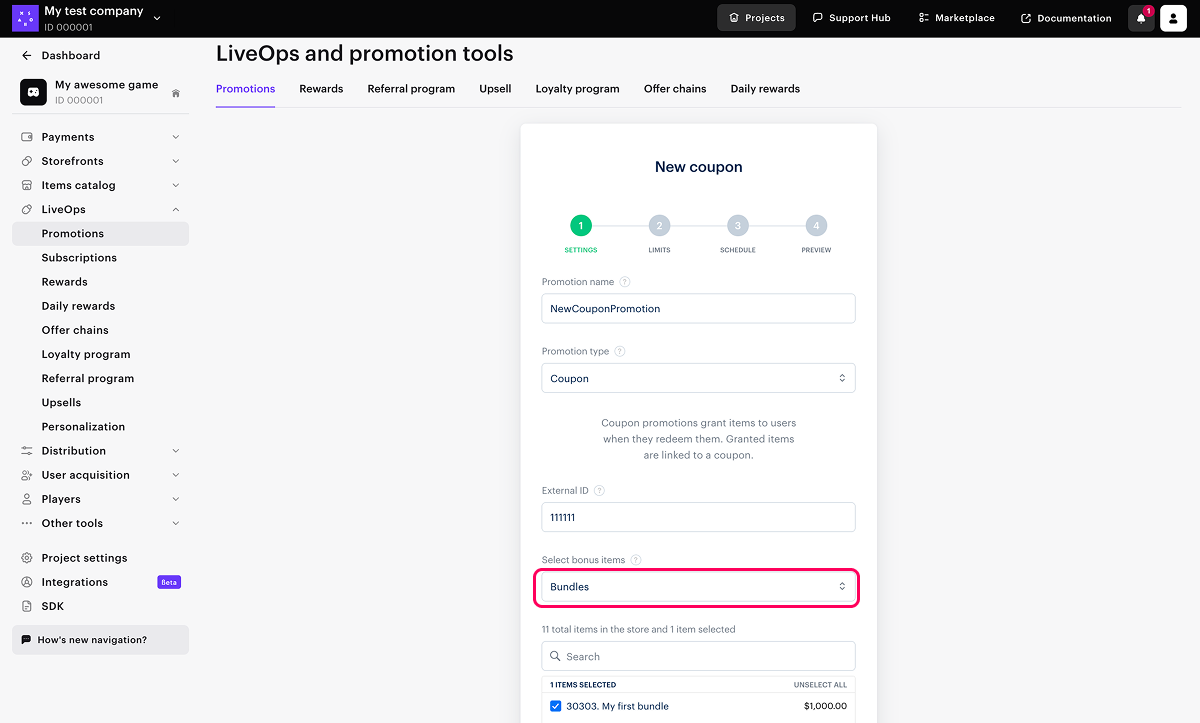Viewport: 1200px width, 723px height.
Task: Click the help icon next to Promotion type
Action: pyautogui.click(x=620, y=352)
